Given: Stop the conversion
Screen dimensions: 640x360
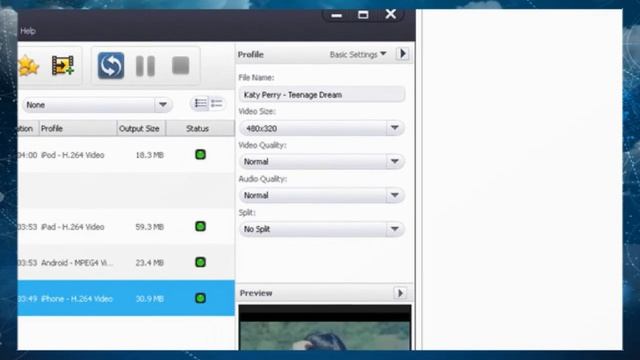Looking at the screenshot, I should point(180,65).
